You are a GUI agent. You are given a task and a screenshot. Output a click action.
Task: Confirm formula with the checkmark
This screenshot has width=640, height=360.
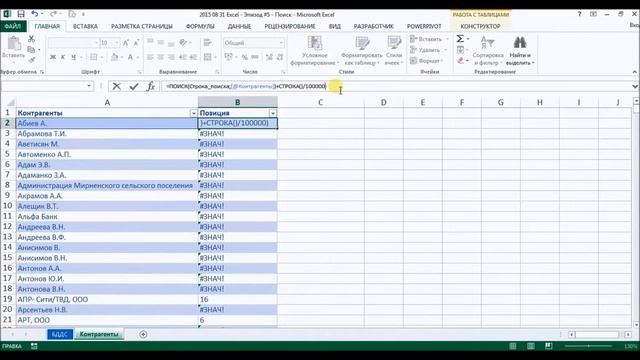134,86
